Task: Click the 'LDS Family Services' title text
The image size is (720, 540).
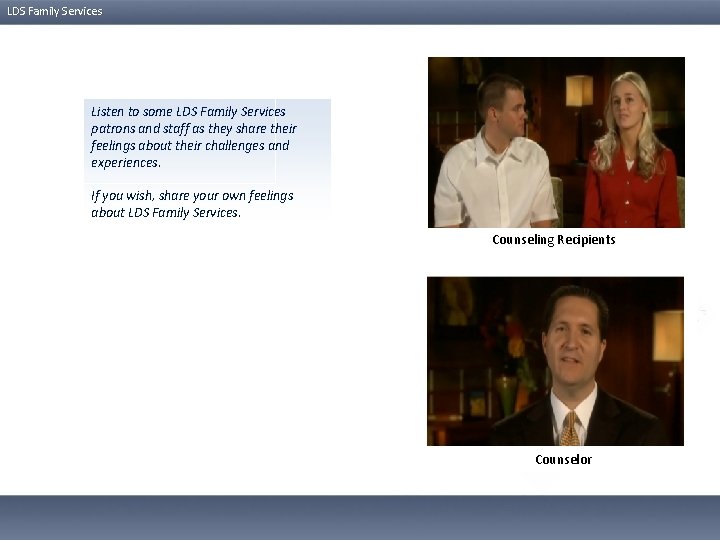Action: 55,11
